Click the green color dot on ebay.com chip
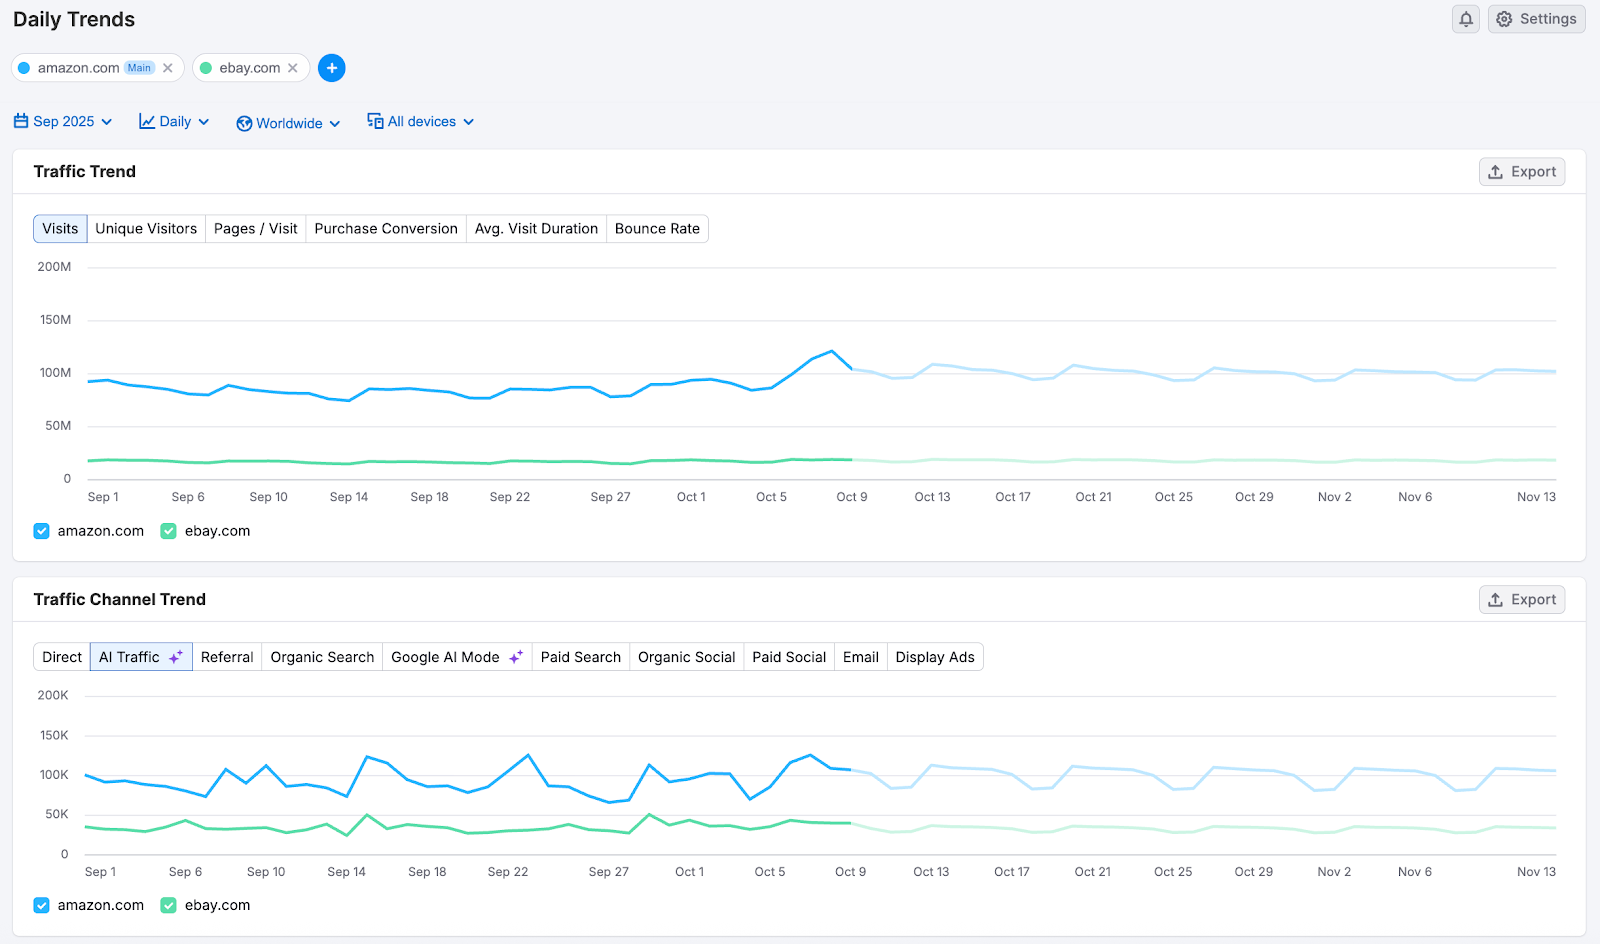The height and width of the screenshot is (944, 1600). point(206,67)
